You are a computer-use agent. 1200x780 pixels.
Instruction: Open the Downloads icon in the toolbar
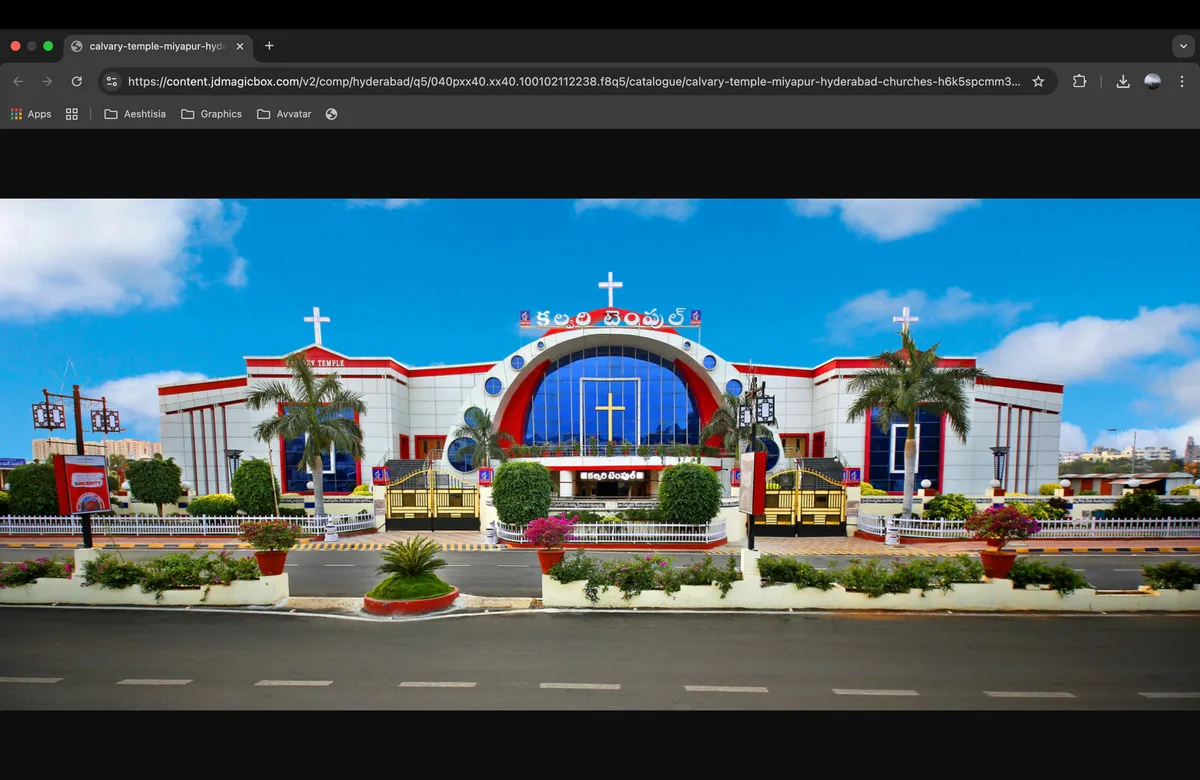pos(1122,82)
